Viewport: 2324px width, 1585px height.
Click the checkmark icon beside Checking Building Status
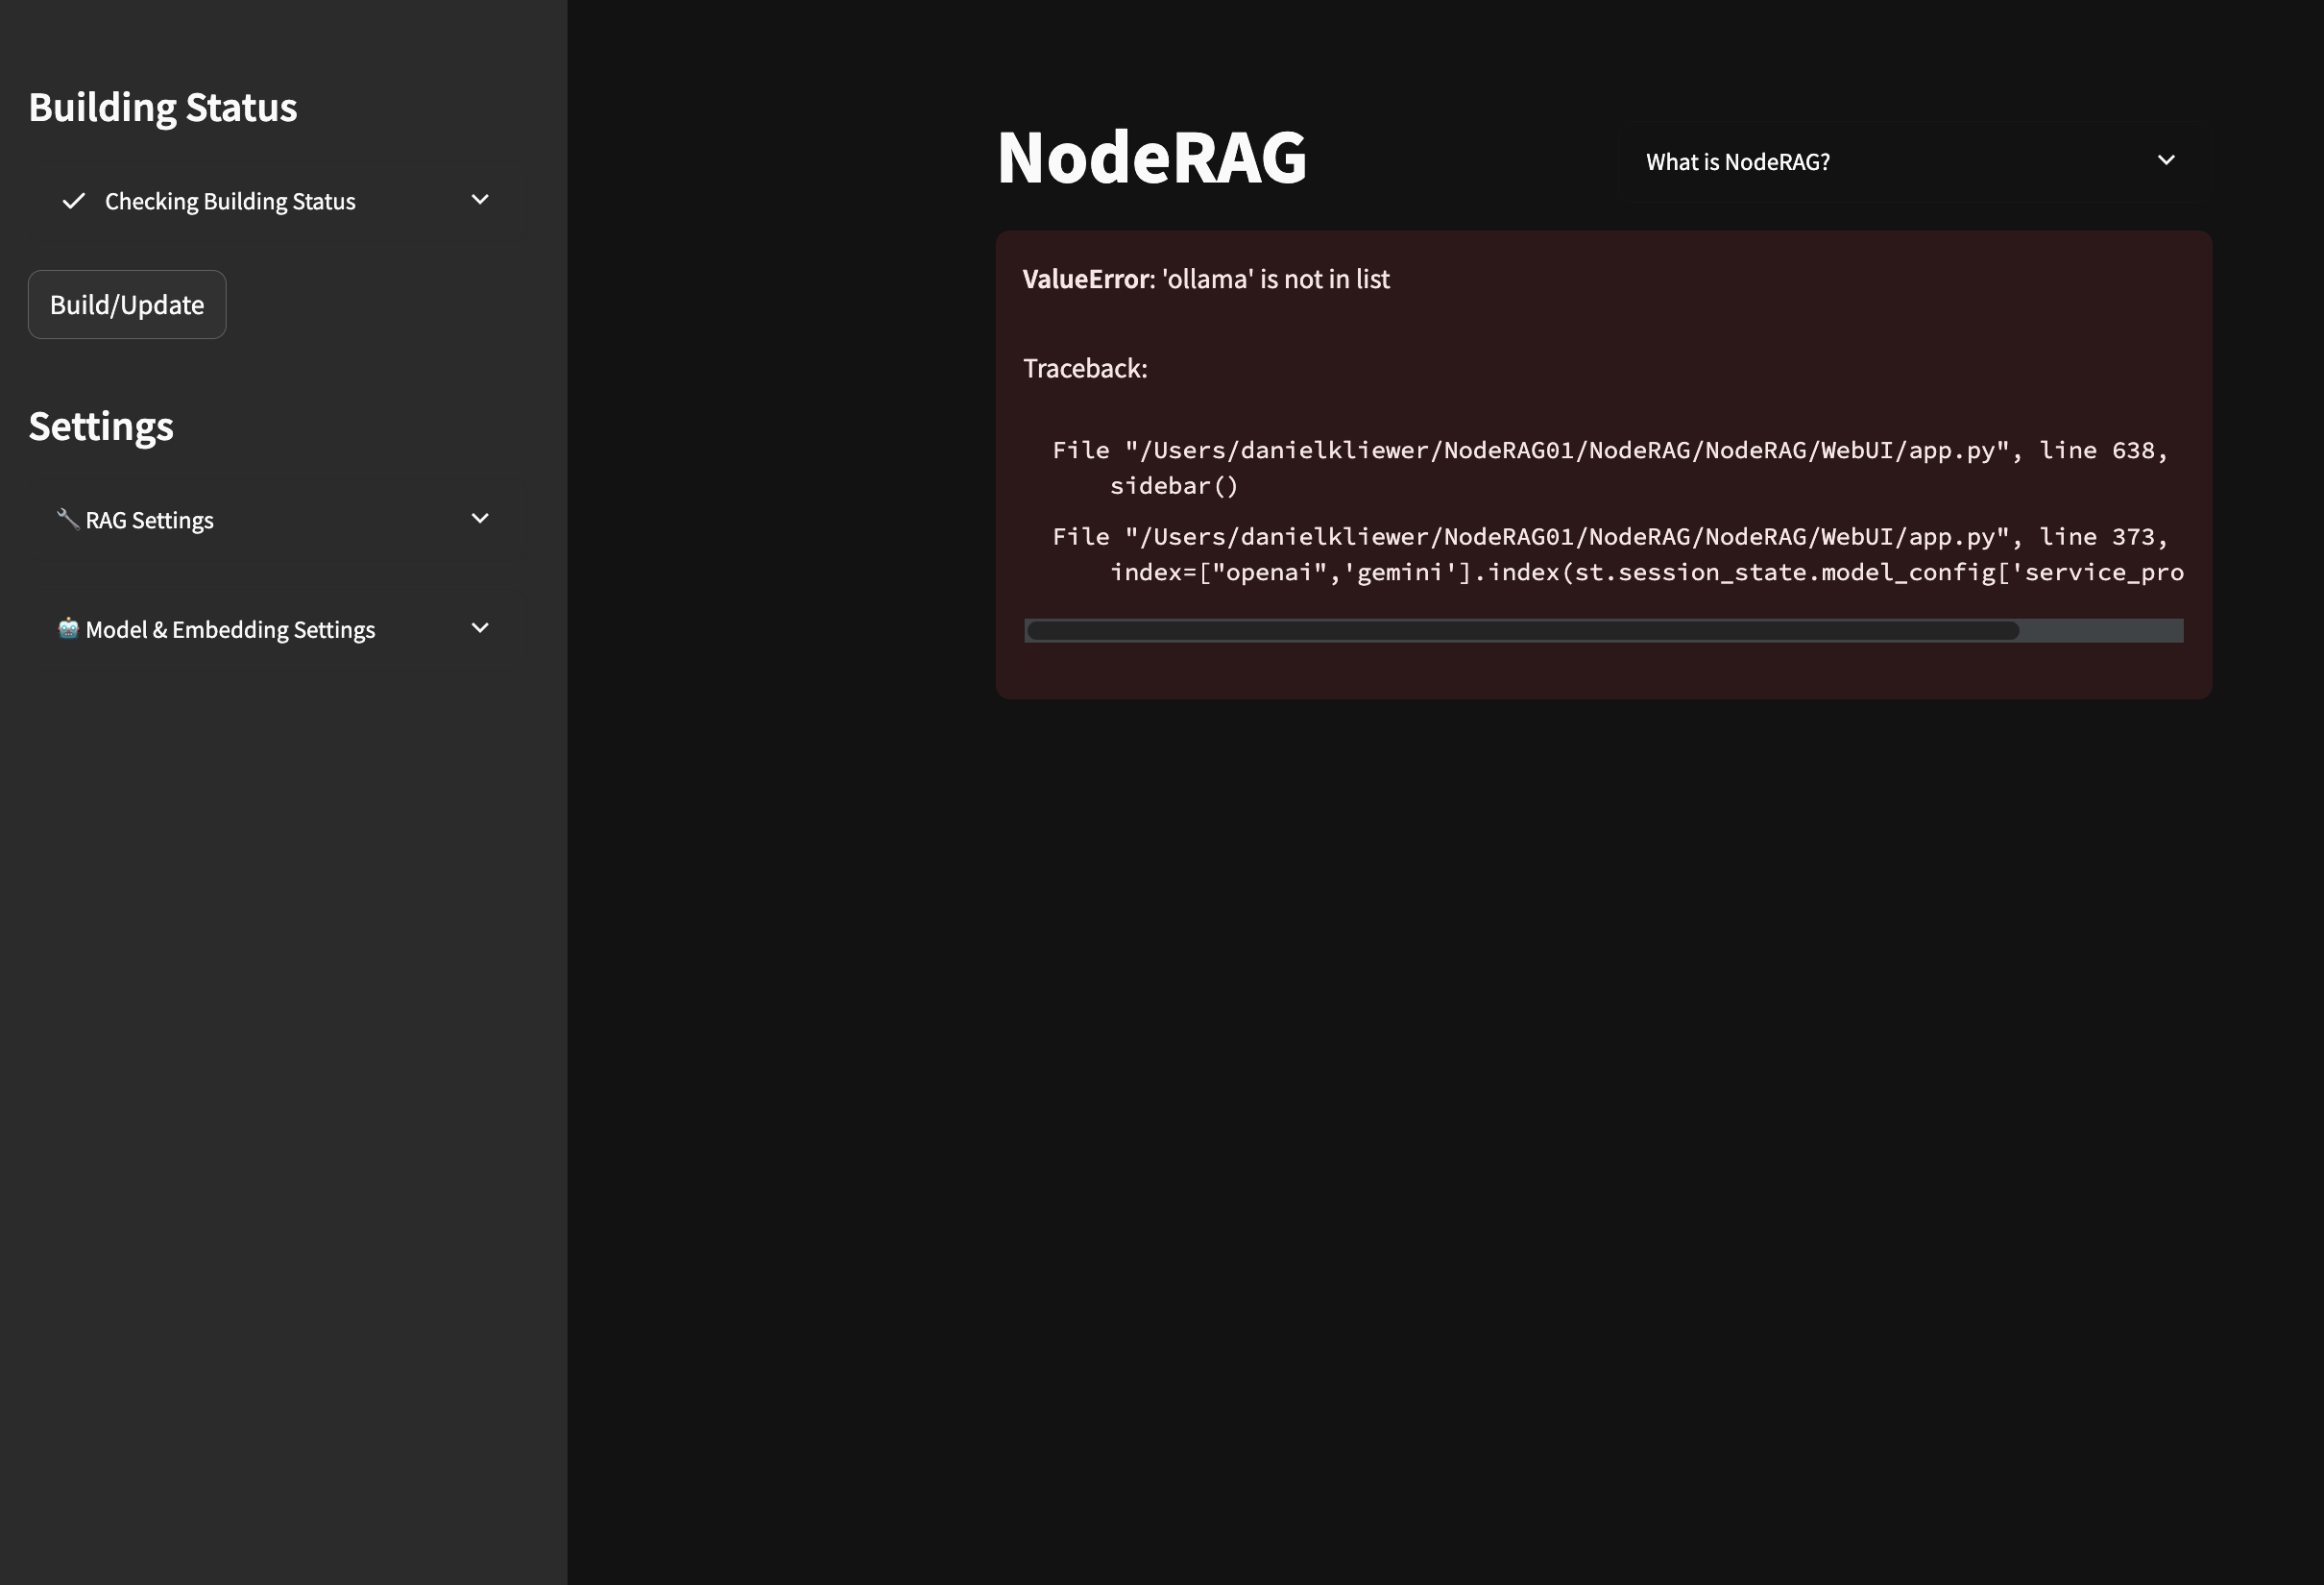click(x=73, y=201)
